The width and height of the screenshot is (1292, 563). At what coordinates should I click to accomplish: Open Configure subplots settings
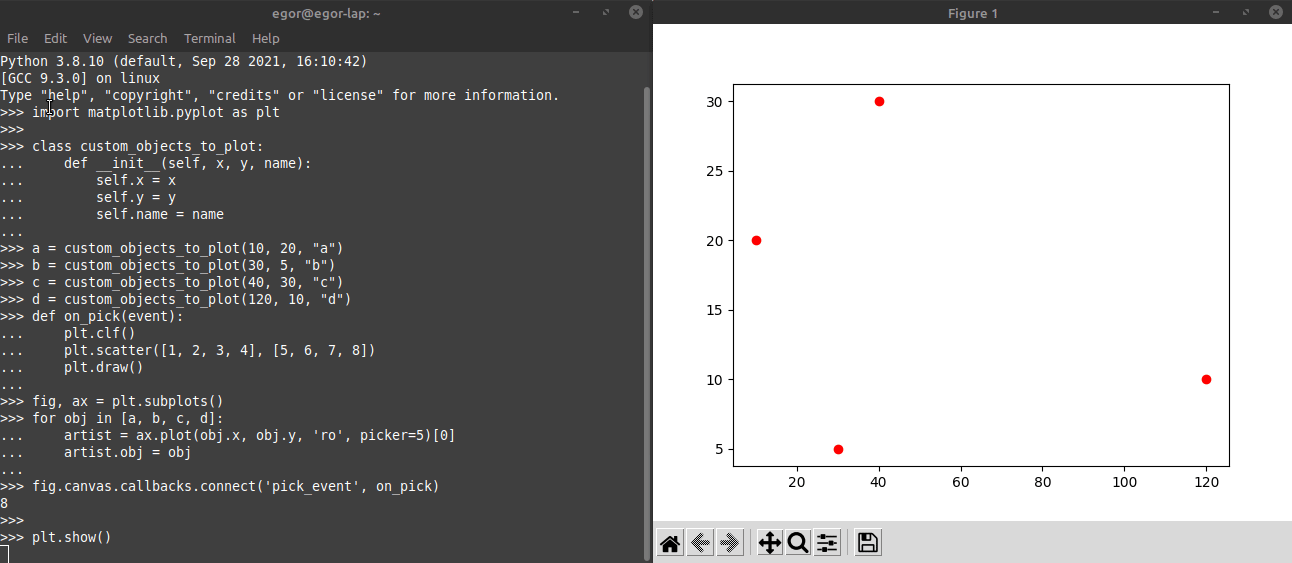pos(827,543)
